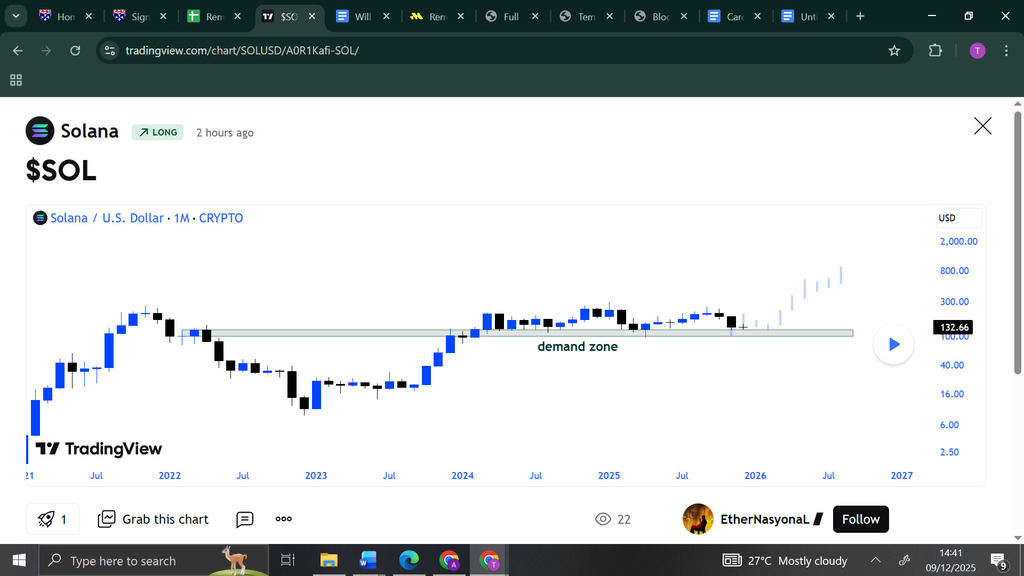Open comments via the speech bubble icon
Image resolution: width=1024 pixels, height=576 pixels.
pyautogui.click(x=245, y=519)
